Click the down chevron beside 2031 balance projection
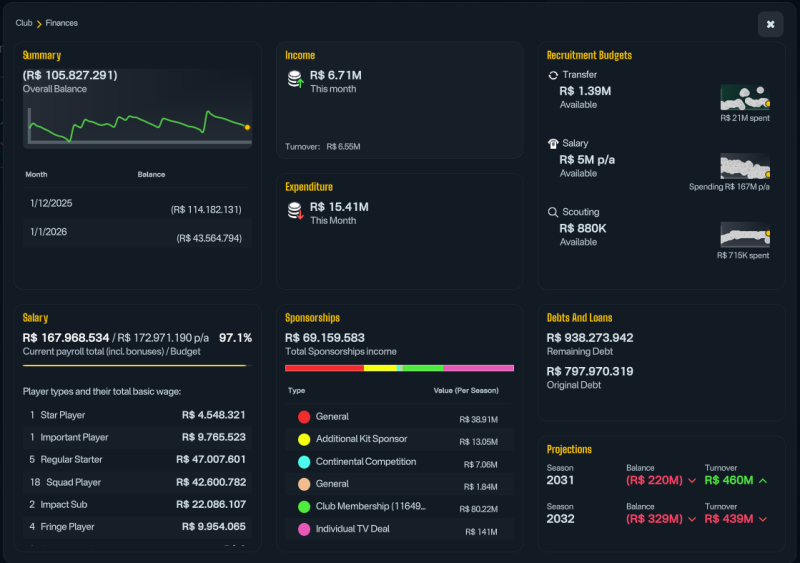The image size is (800, 563). [692, 481]
